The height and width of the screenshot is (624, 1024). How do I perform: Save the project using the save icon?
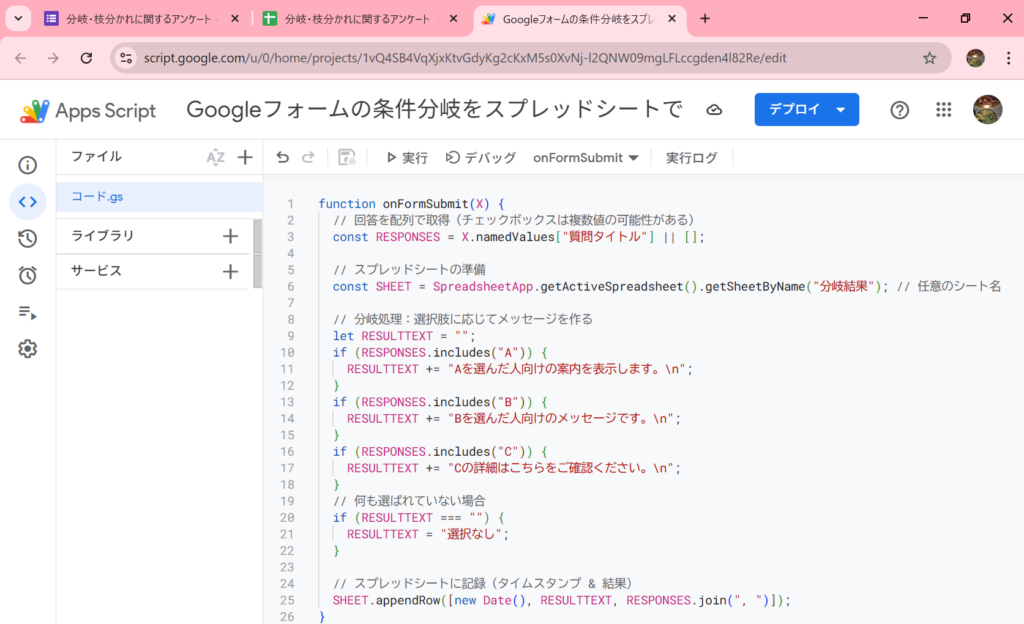(x=347, y=157)
